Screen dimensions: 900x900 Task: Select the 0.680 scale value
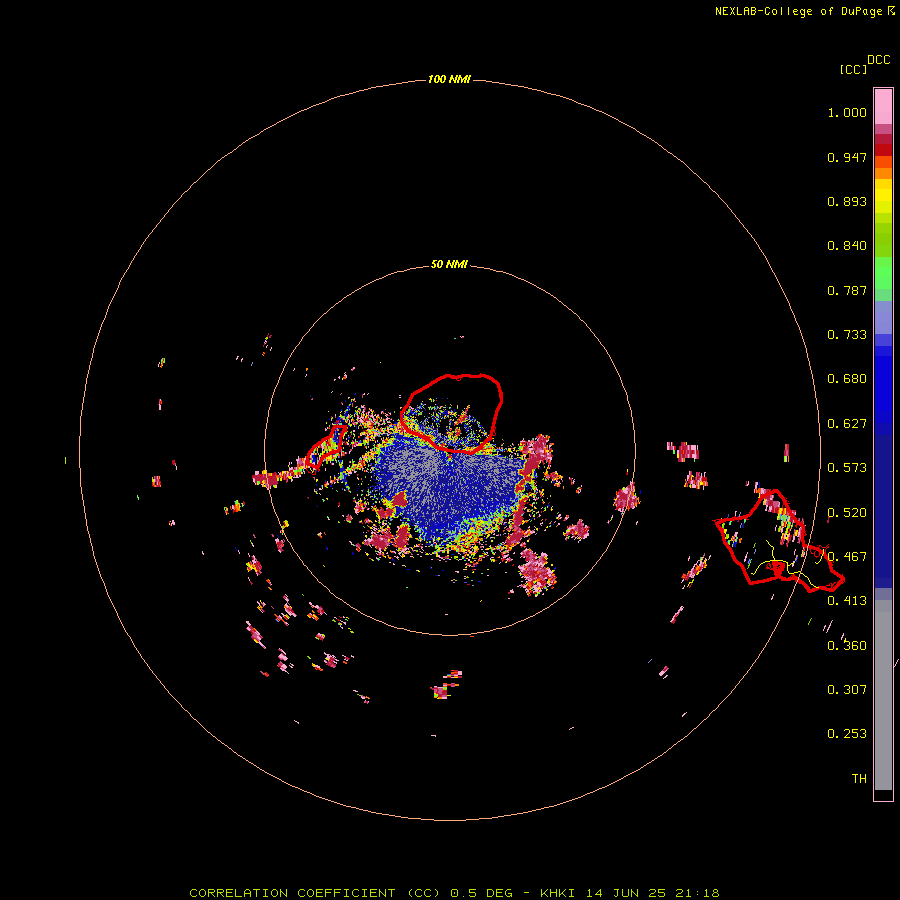(847, 379)
